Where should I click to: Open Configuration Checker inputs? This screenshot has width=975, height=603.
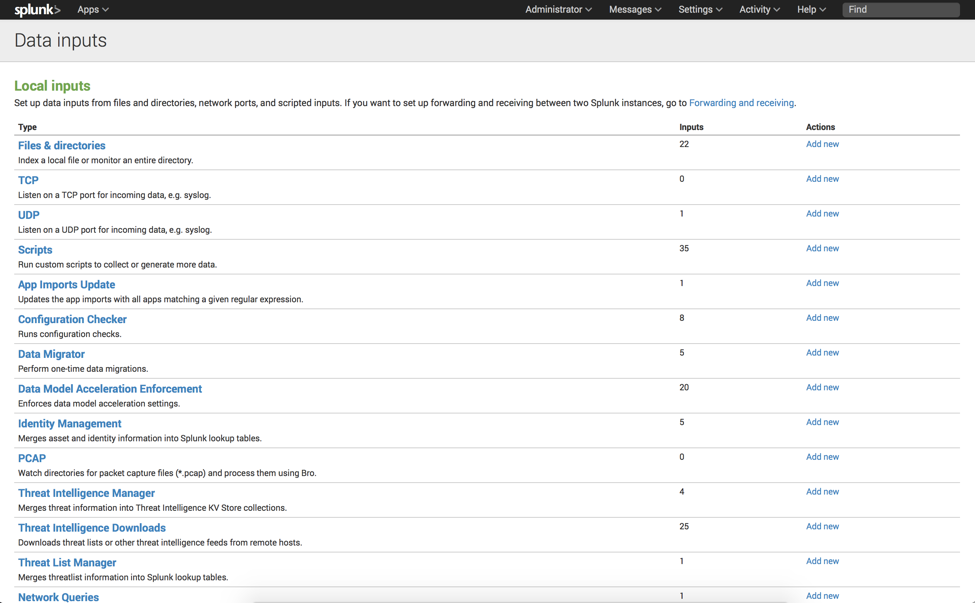pyautogui.click(x=72, y=320)
